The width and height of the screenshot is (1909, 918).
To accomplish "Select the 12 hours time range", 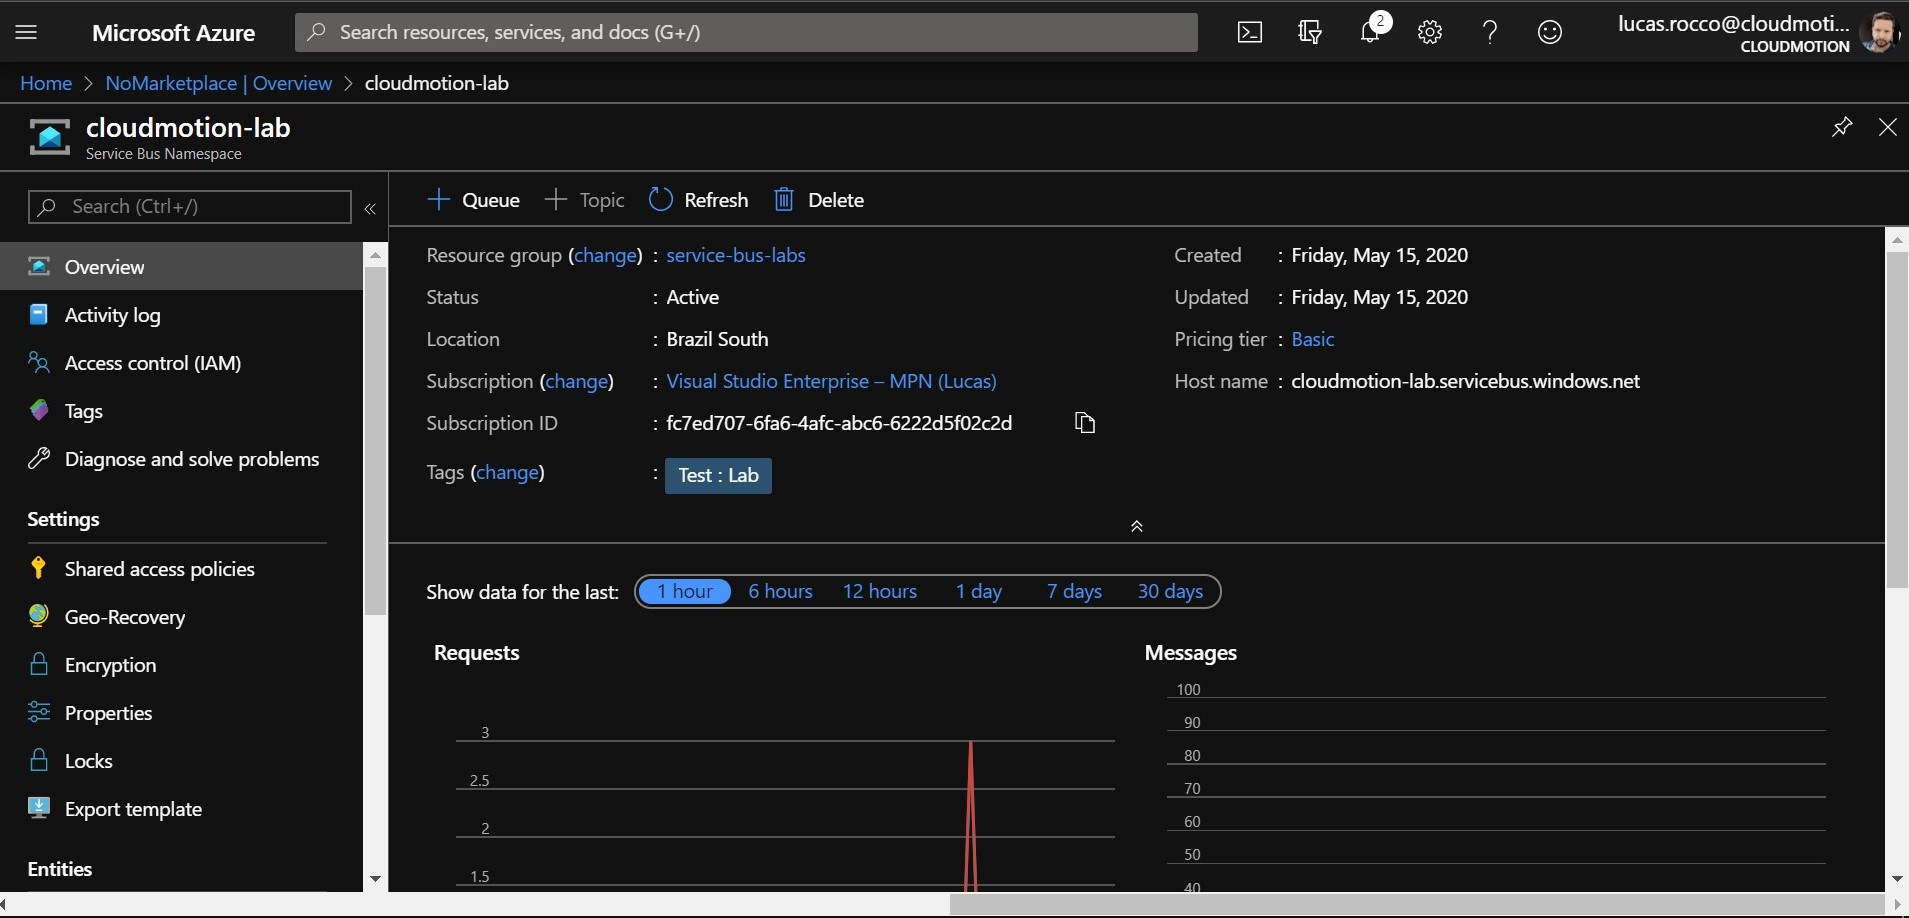I will [x=880, y=591].
